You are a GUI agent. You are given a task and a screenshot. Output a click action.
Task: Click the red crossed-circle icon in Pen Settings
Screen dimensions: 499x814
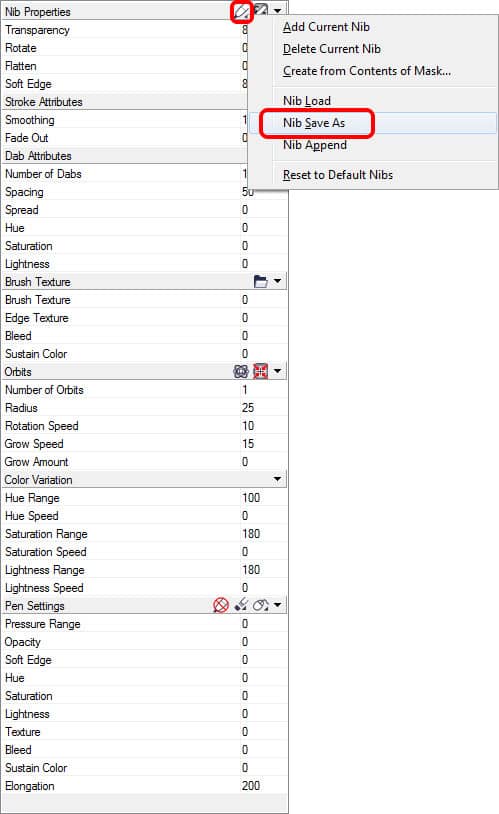(x=221, y=605)
